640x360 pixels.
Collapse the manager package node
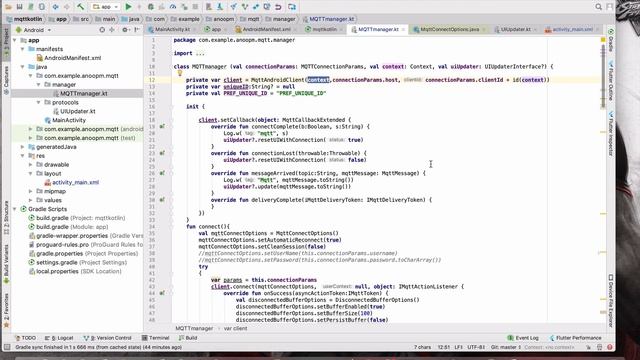point(39,84)
